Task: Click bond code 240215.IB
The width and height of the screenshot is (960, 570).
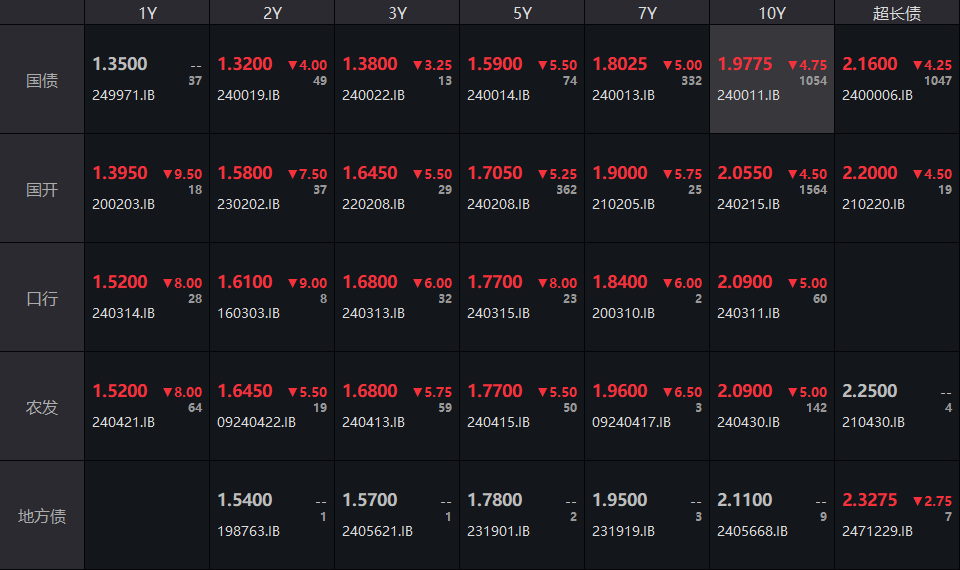Action: point(748,204)
